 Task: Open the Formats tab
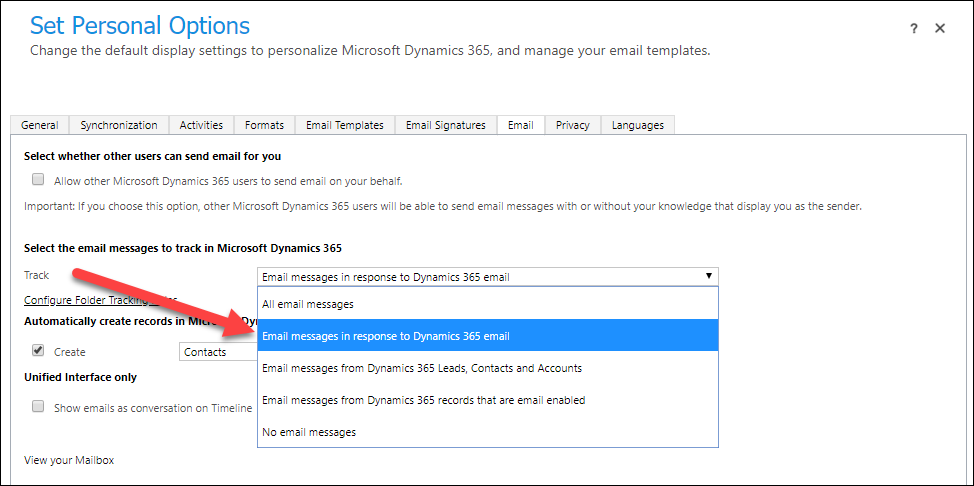pyautogui.click(x=264, y=125)
